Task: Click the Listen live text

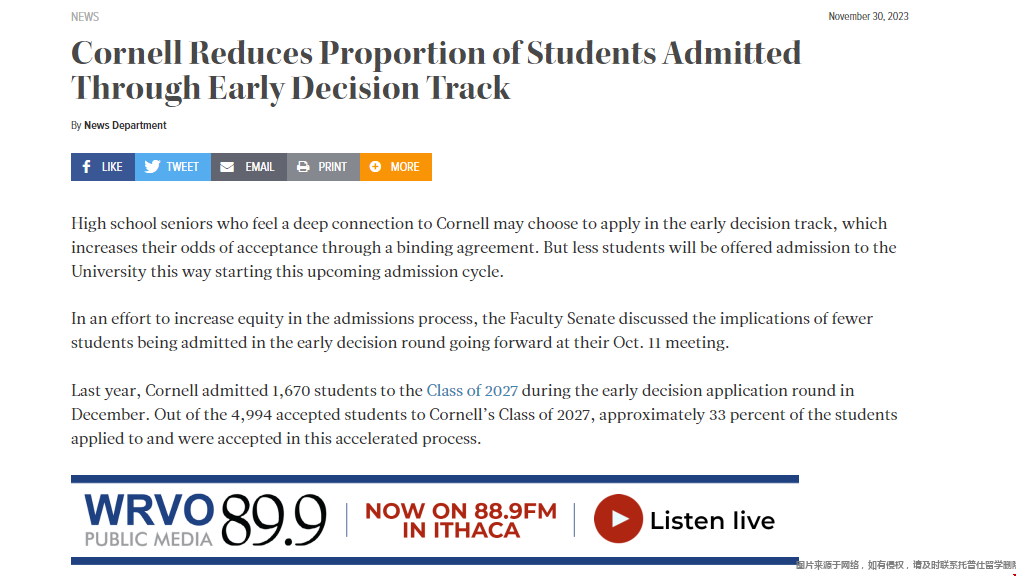Action: (x=712, y=520)
